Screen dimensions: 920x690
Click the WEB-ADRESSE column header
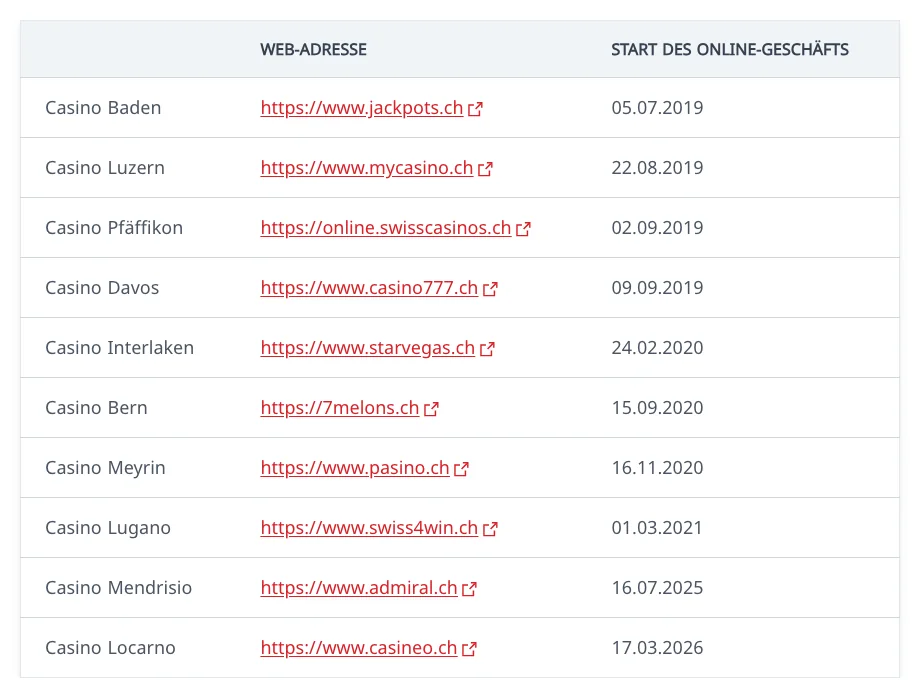click(x=313, y=49)
